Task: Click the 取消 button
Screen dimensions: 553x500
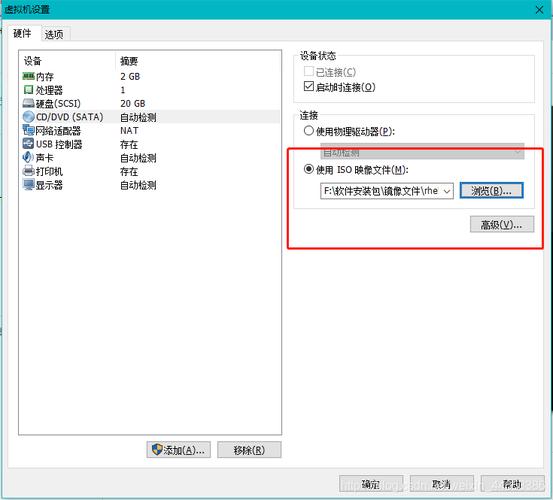Action: (442, 484)
